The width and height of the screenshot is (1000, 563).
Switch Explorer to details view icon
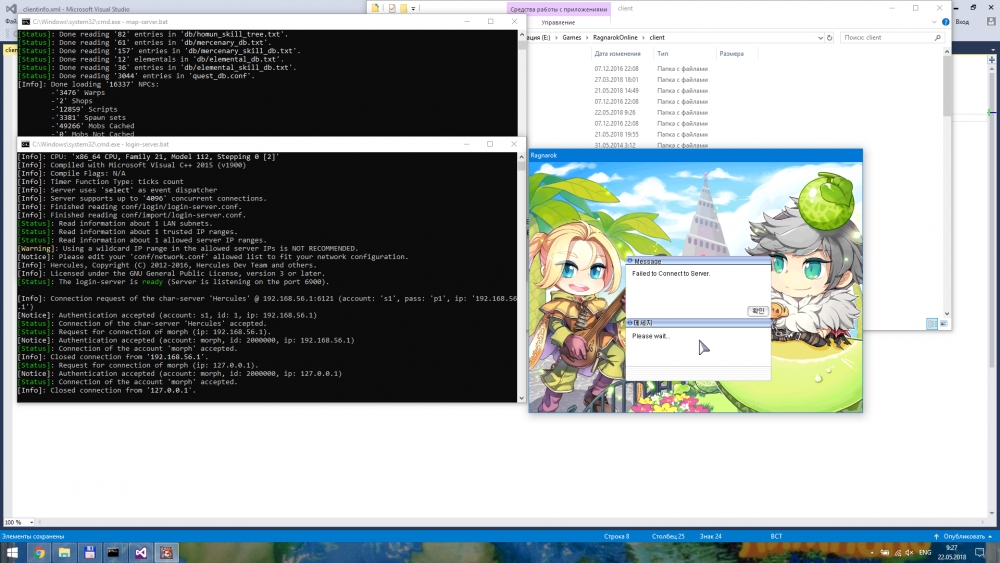[932, 324]
